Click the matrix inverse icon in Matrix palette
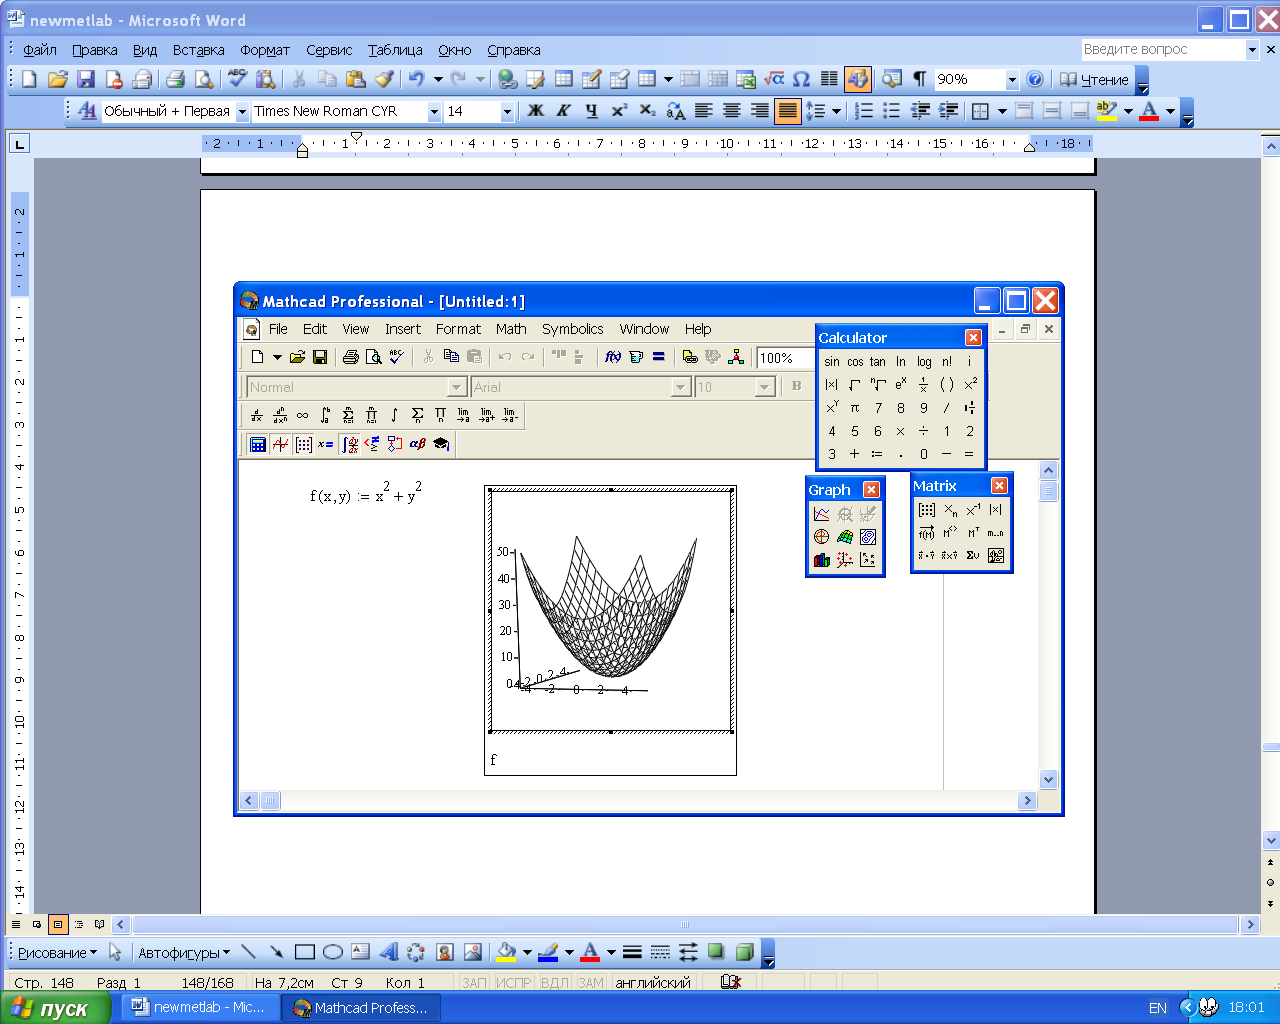 pyautogui.click(x=973, y=510)
